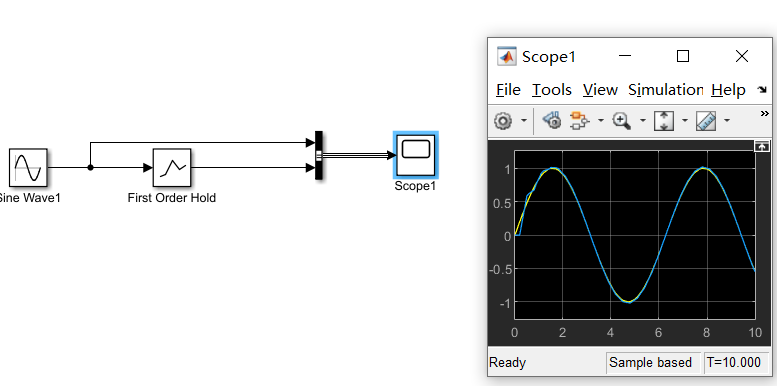Click the x-axis tick label 10
Image resolution: width=777 pixels, height=386 pixels.
coord(755,332)
